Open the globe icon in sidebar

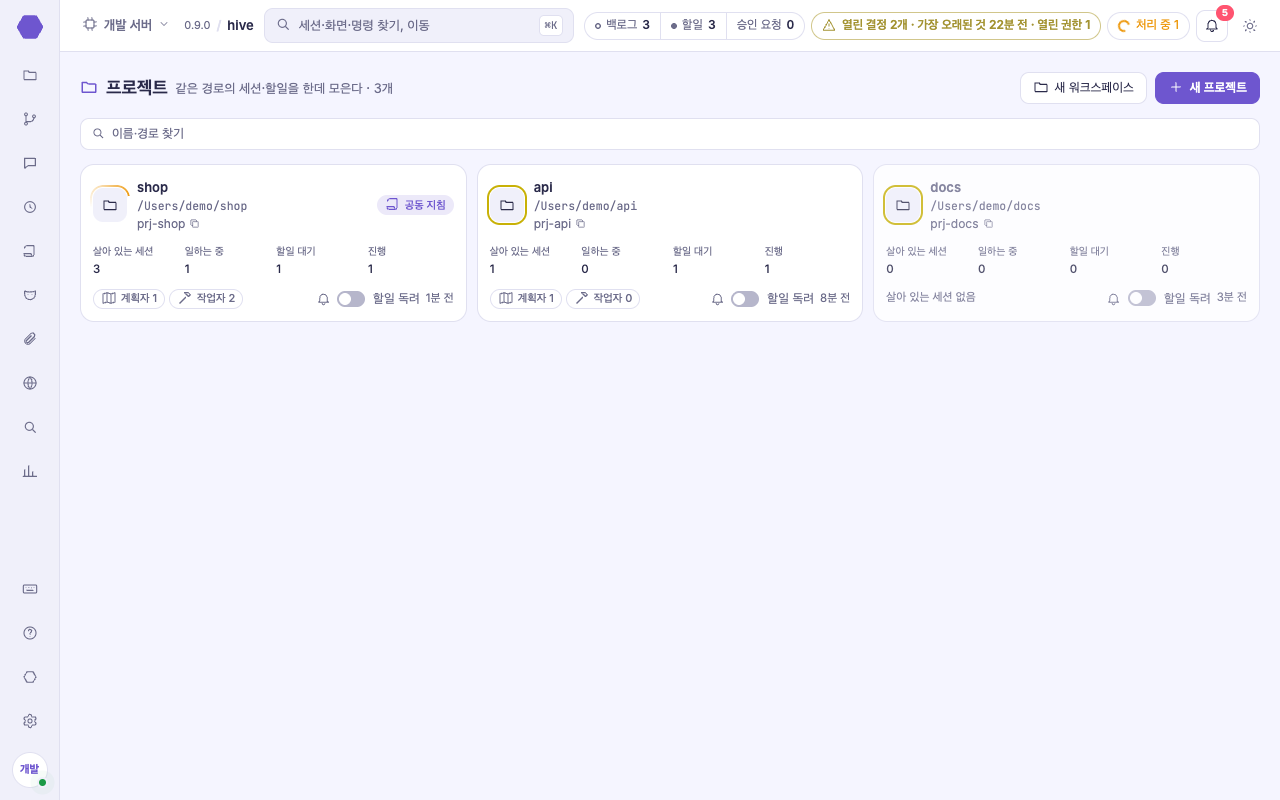tap(30, 383)
